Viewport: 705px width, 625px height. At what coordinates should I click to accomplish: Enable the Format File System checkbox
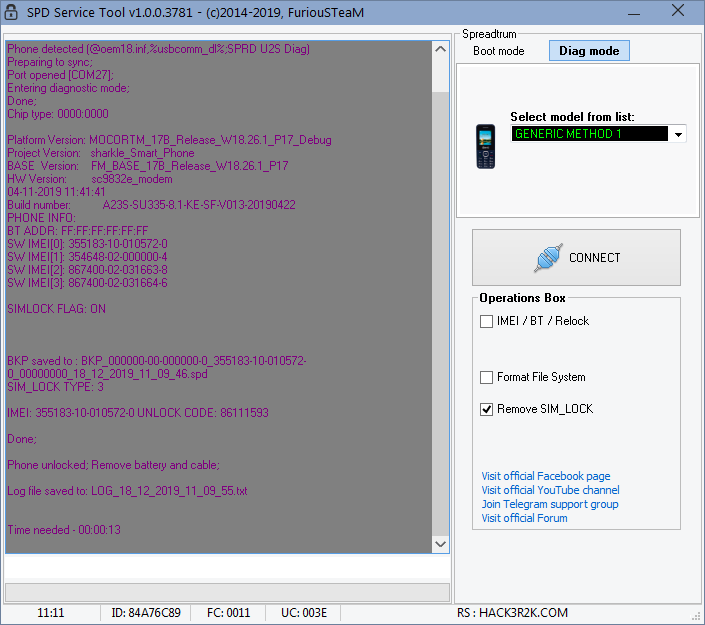pos(486,377)
